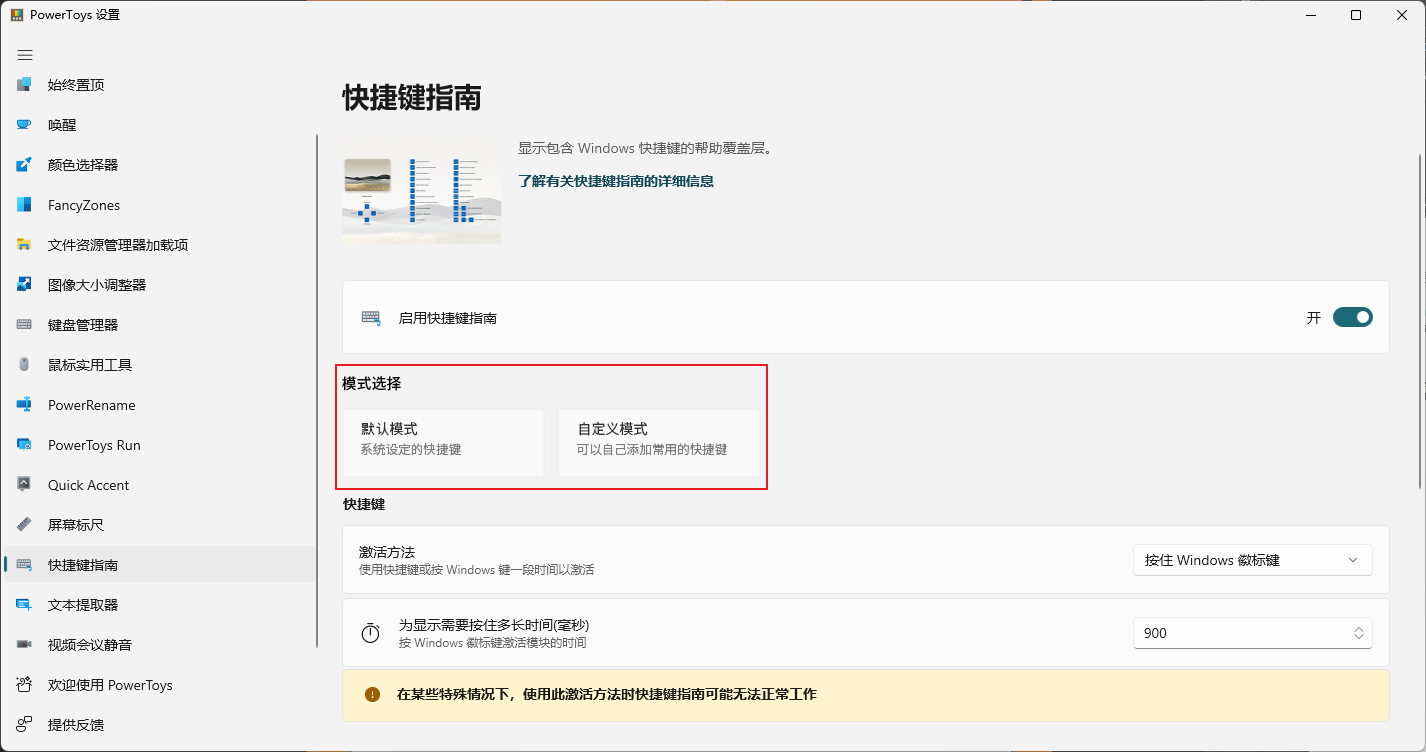Click the Text Extractor (文本提取器) icon
The height and width of the screenshot is (752, 1426).
[x=25, y=605]
